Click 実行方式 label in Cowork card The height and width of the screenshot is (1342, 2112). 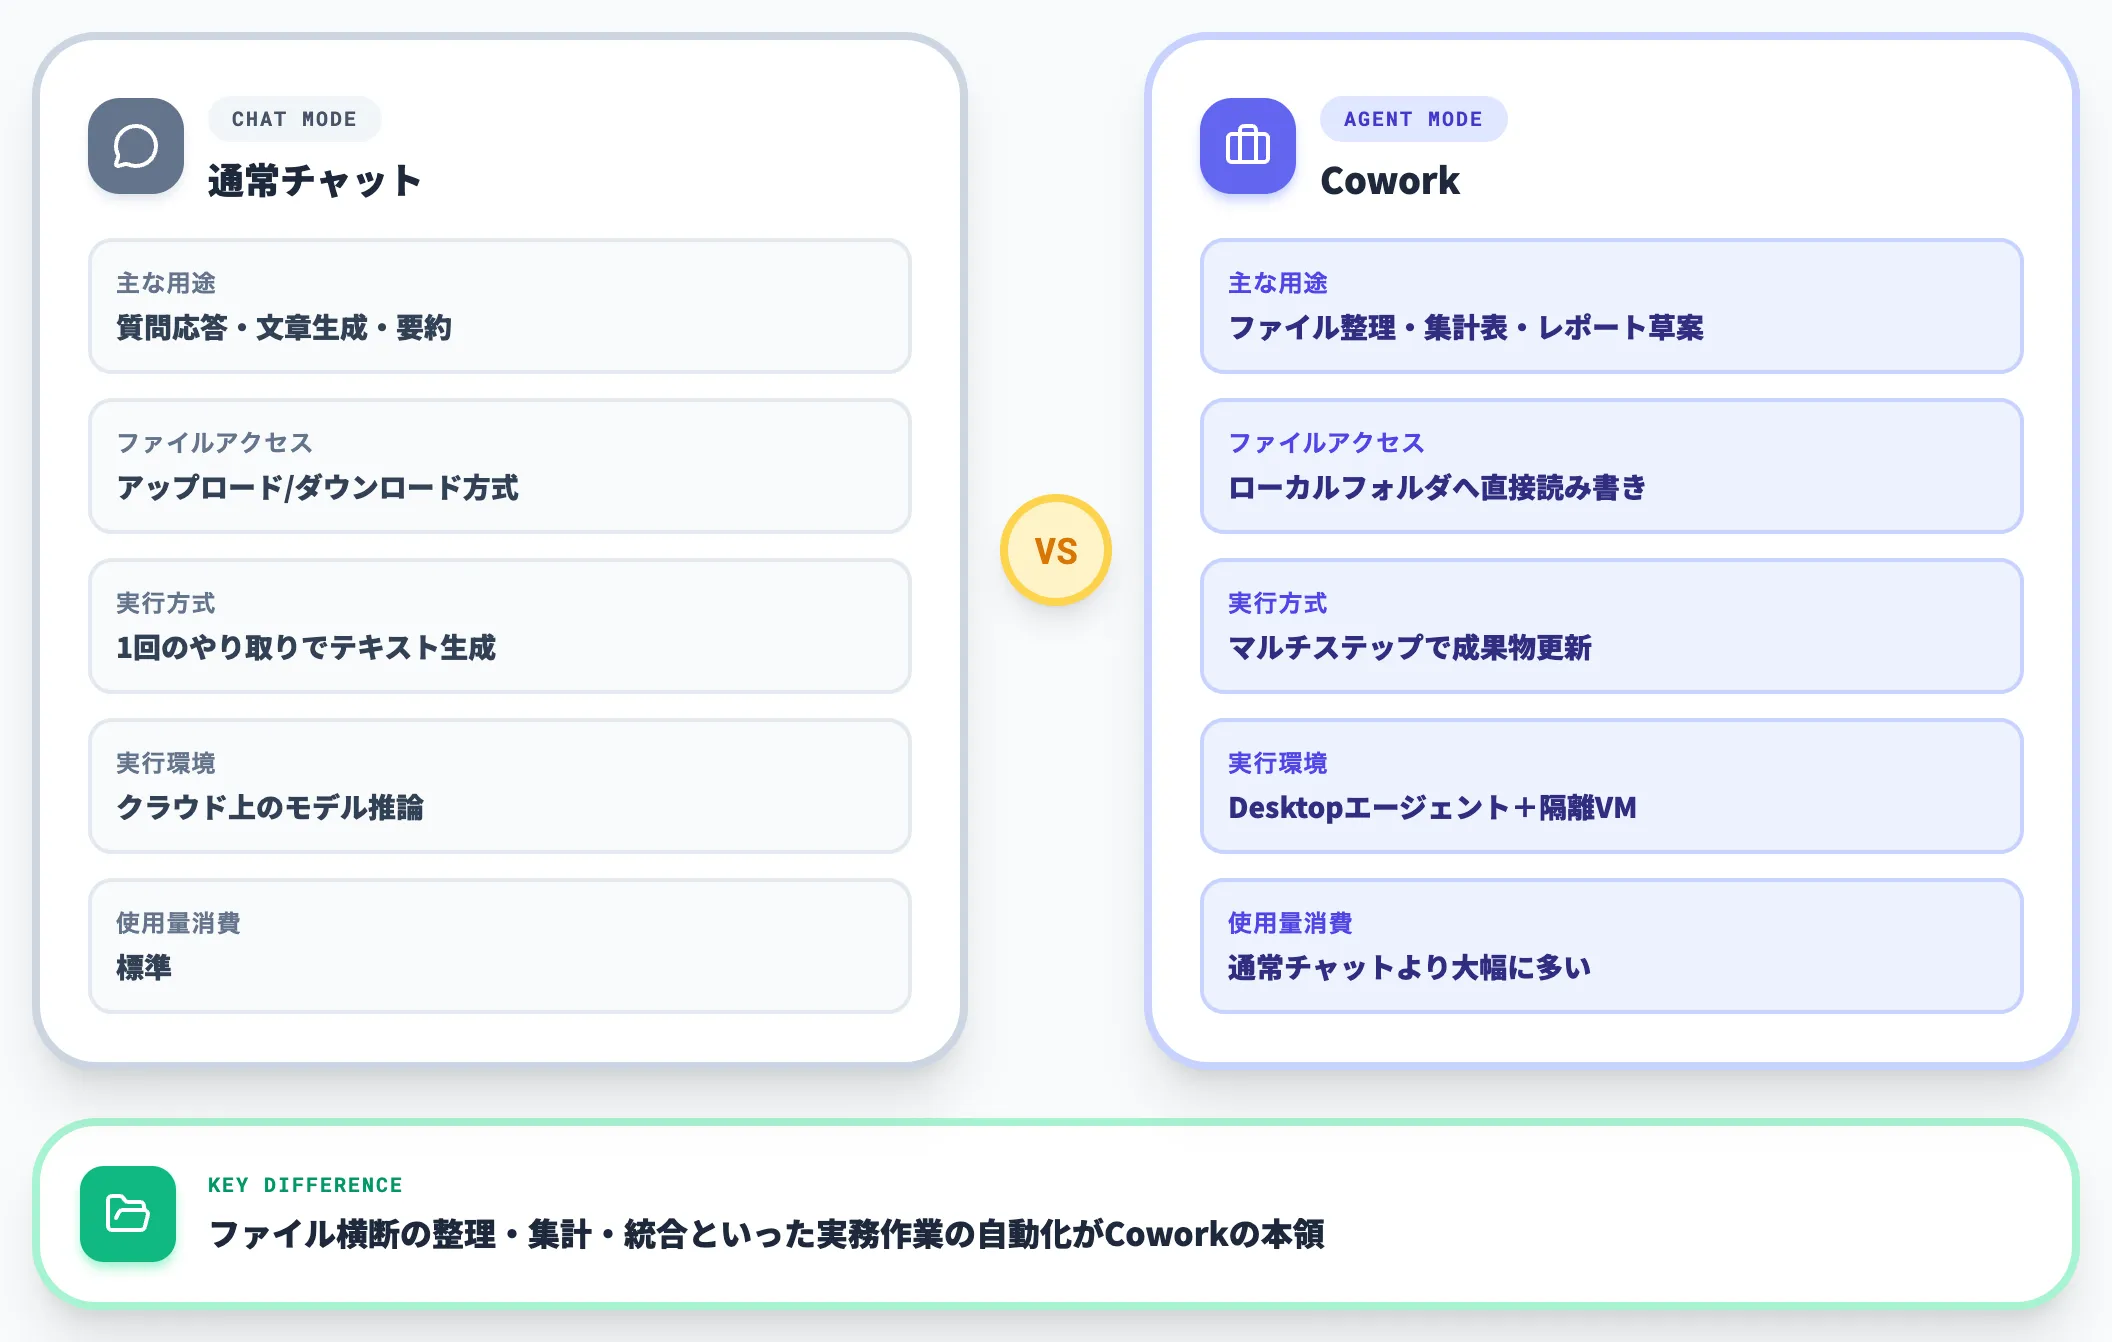pyautogui.click(x=1278, y=603)
